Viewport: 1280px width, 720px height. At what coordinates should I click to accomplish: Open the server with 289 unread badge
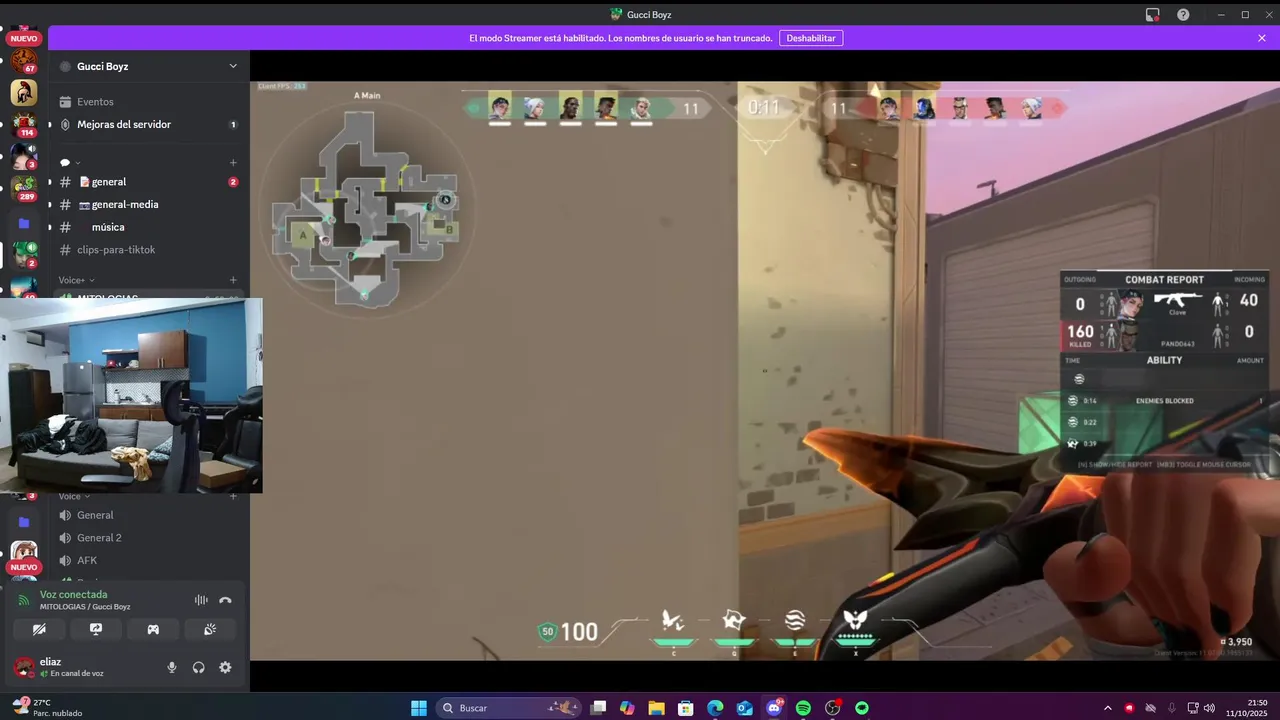click(x=24, y=189)
